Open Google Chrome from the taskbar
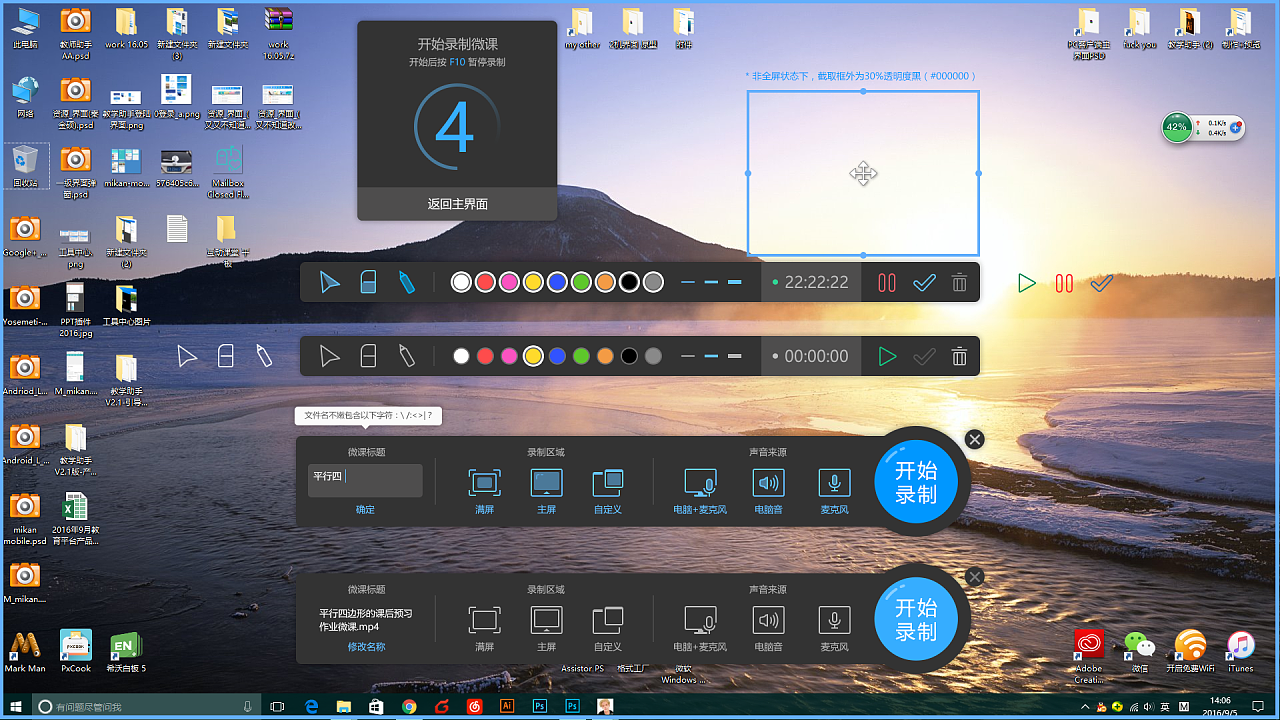The height and width of the screenshot is (720, 1280). point(409,706)
